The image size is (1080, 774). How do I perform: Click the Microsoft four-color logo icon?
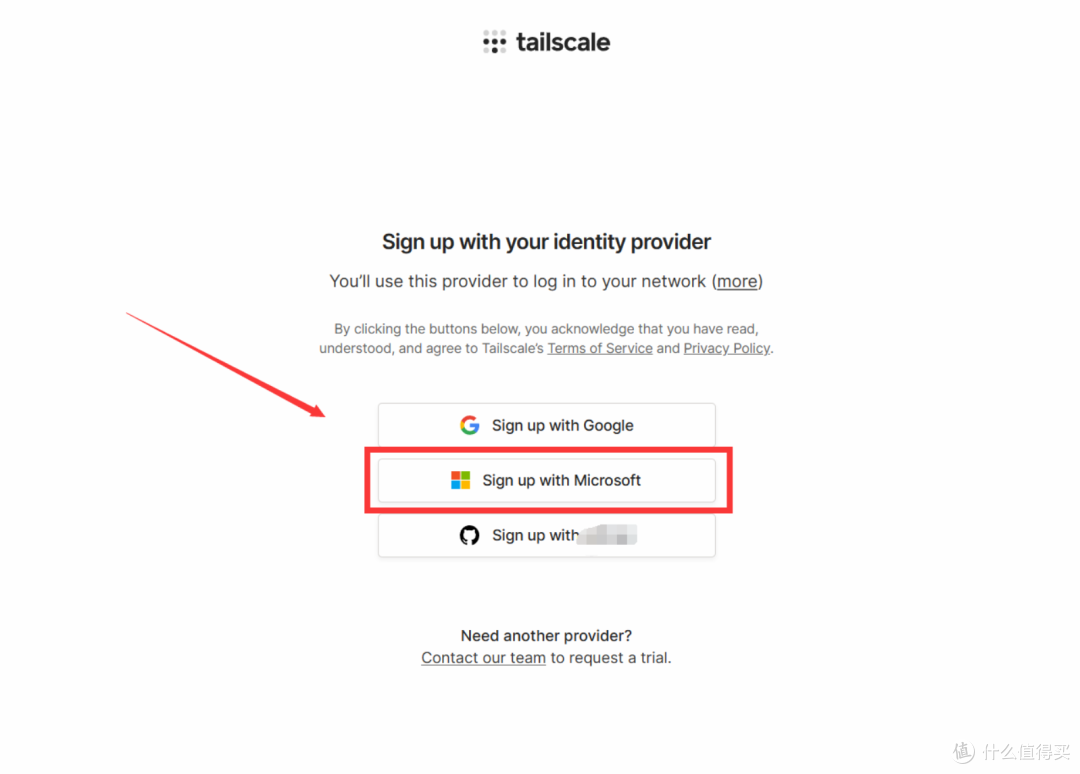(x=460, y=480)
